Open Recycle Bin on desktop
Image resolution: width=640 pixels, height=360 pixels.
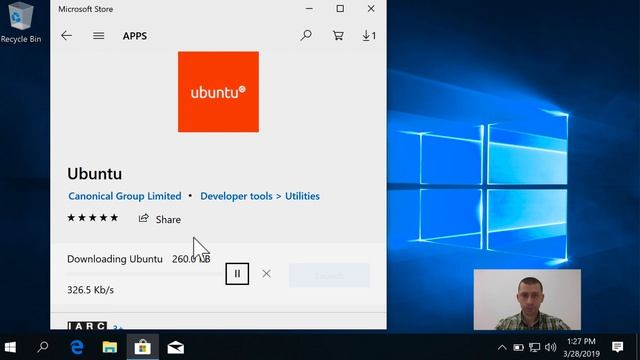pos(21,22)
